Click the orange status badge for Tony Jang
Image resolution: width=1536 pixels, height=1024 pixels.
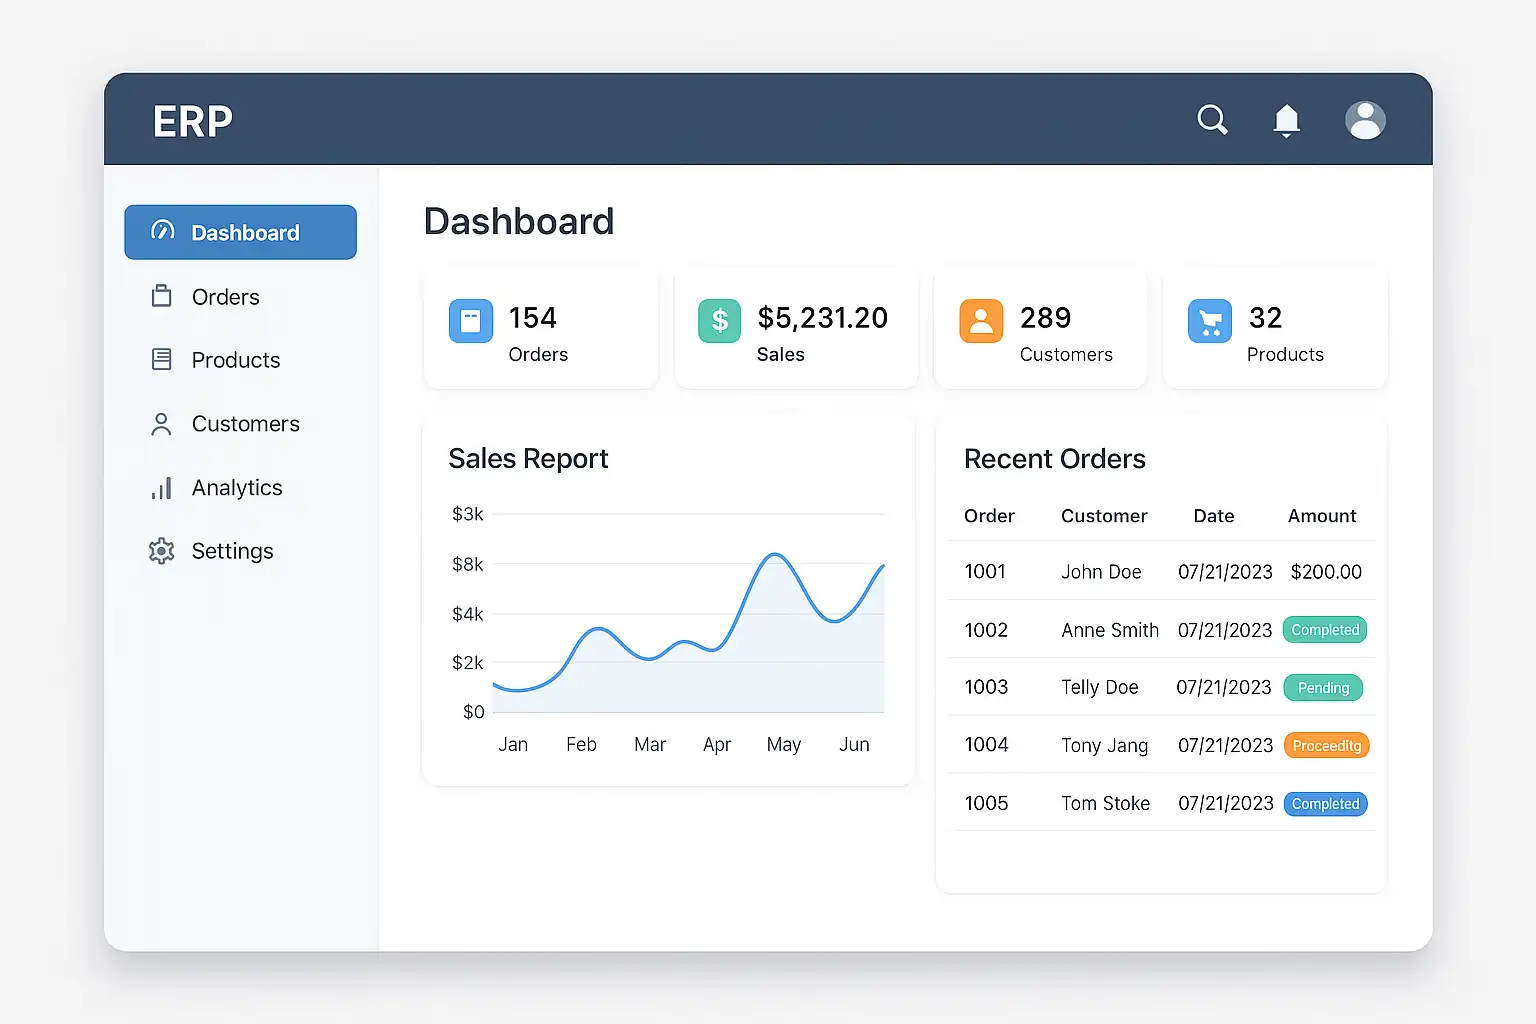tap(1326, 746)
